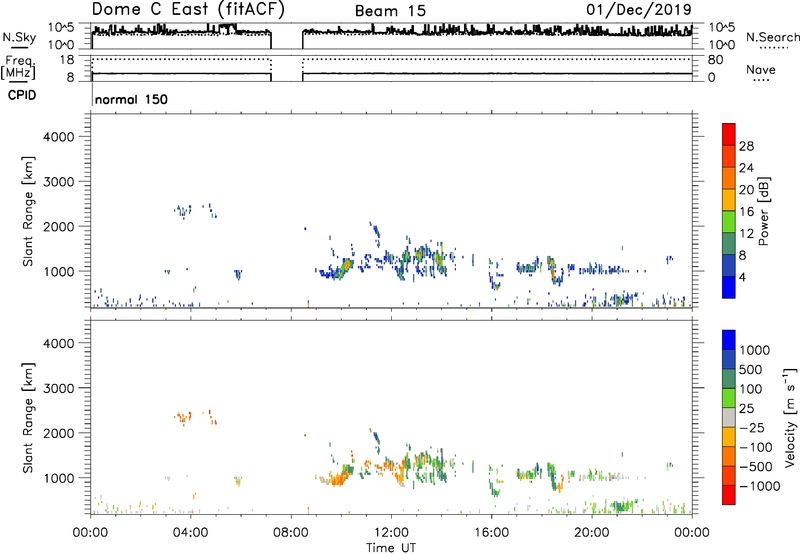Click the red bottom segment of the velocity color bar
Screen dimensions: 800x554
click(x=729, y=495)
